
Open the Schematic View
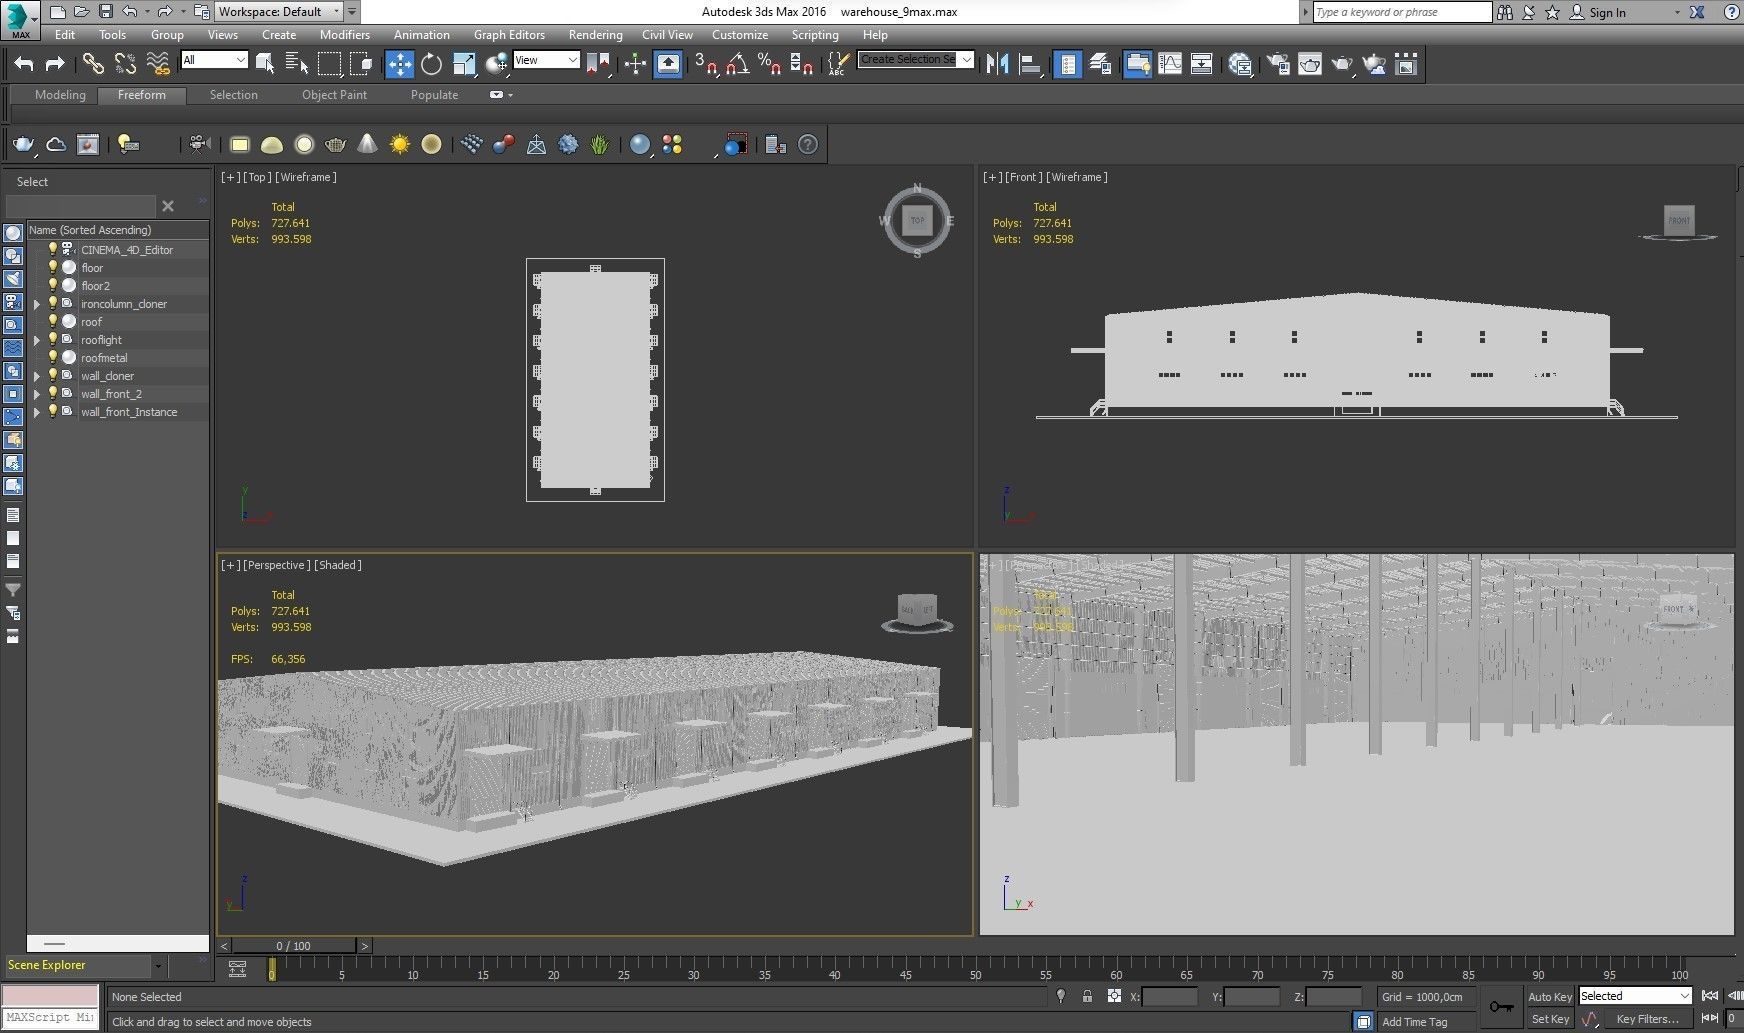[1202, 64]
